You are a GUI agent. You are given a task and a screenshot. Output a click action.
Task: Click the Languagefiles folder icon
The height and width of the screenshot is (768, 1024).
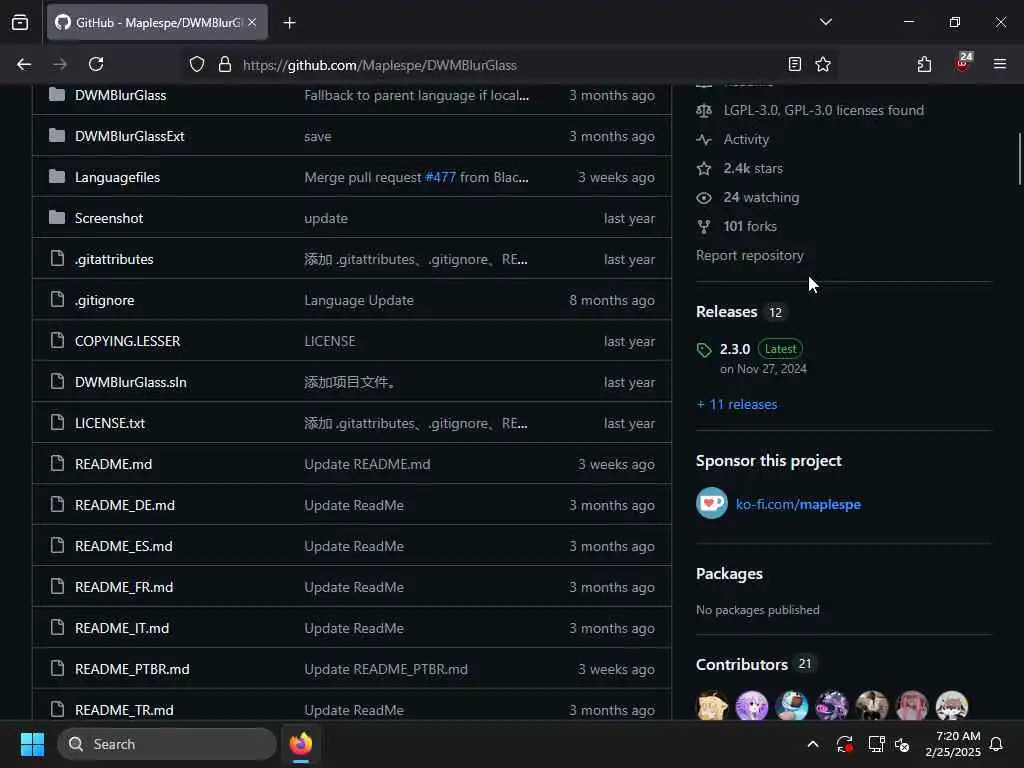(57, 177)
